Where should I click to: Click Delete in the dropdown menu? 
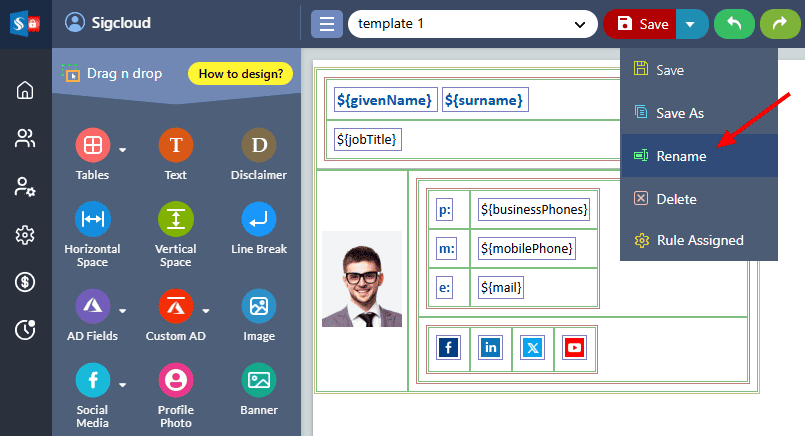(676, 199)
